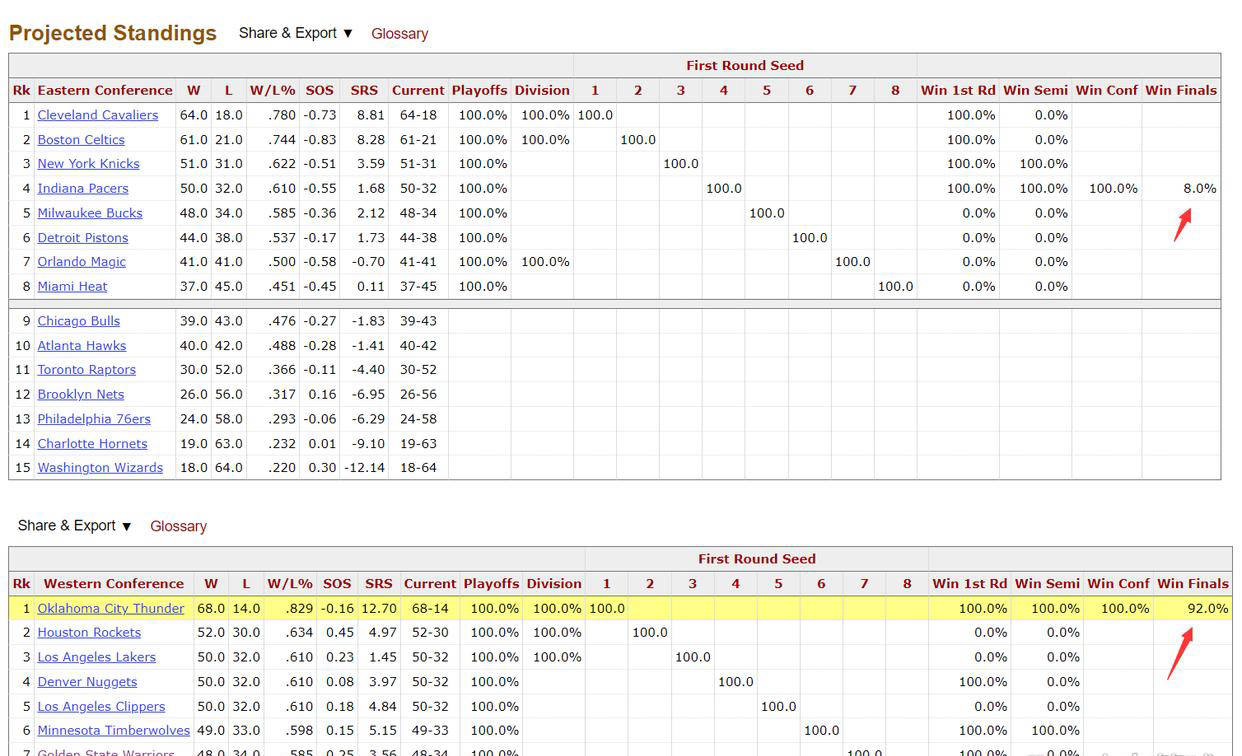This screenshot has height=756, width=1242.
Task: Click Win Semi header in Western table
Action: click(1047, 584)
